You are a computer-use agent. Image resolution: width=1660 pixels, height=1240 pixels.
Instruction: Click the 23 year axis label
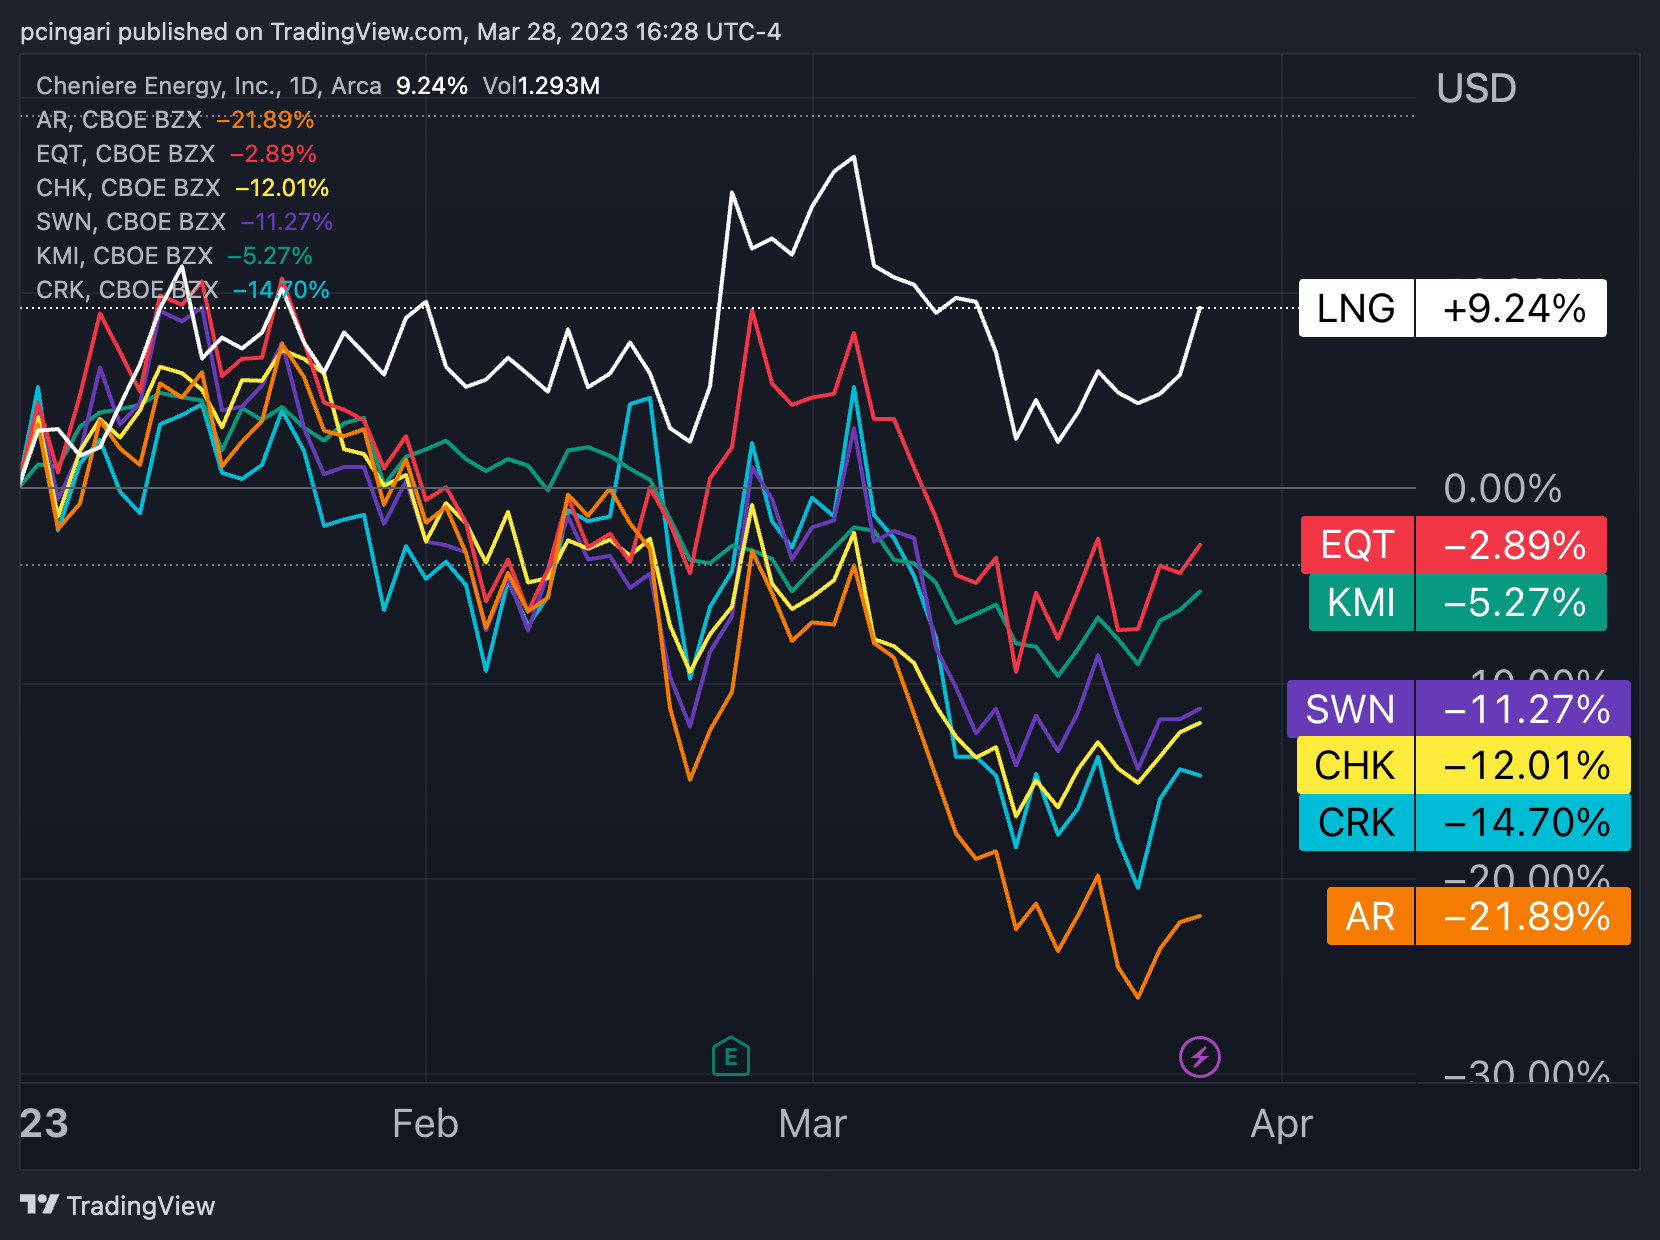click(44, 1124)
